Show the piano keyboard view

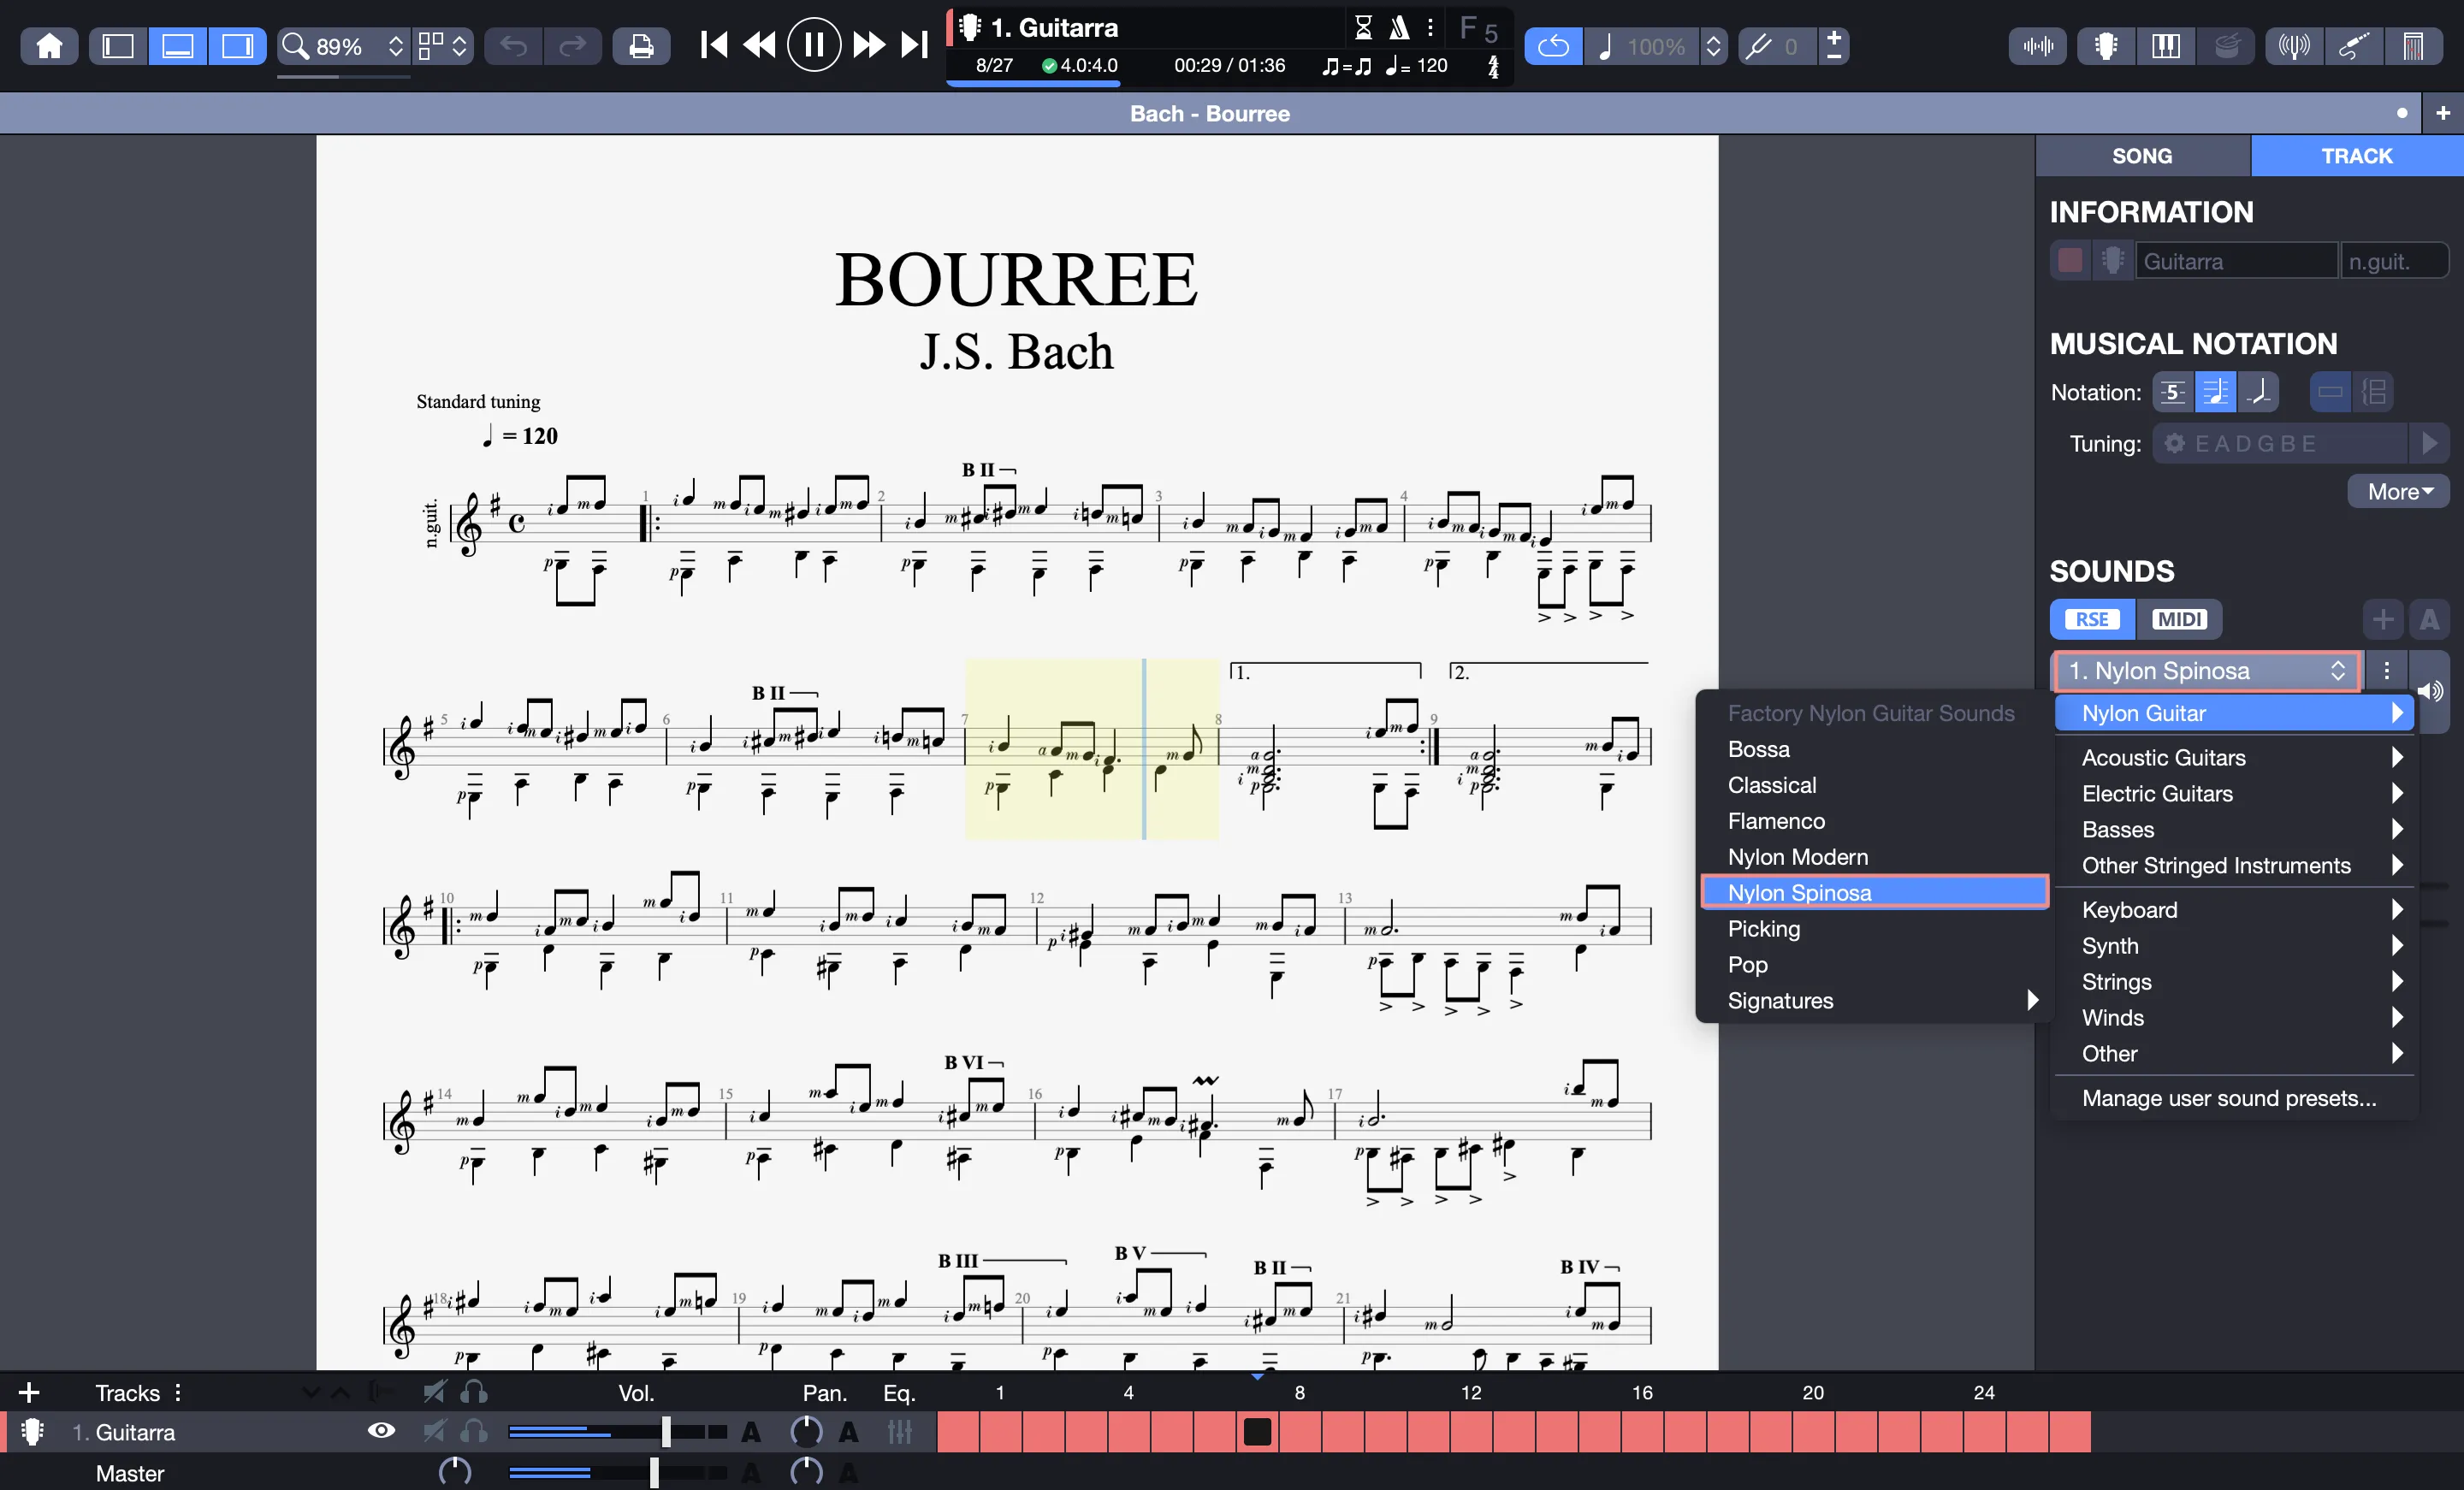click(x=2166, y=46)
